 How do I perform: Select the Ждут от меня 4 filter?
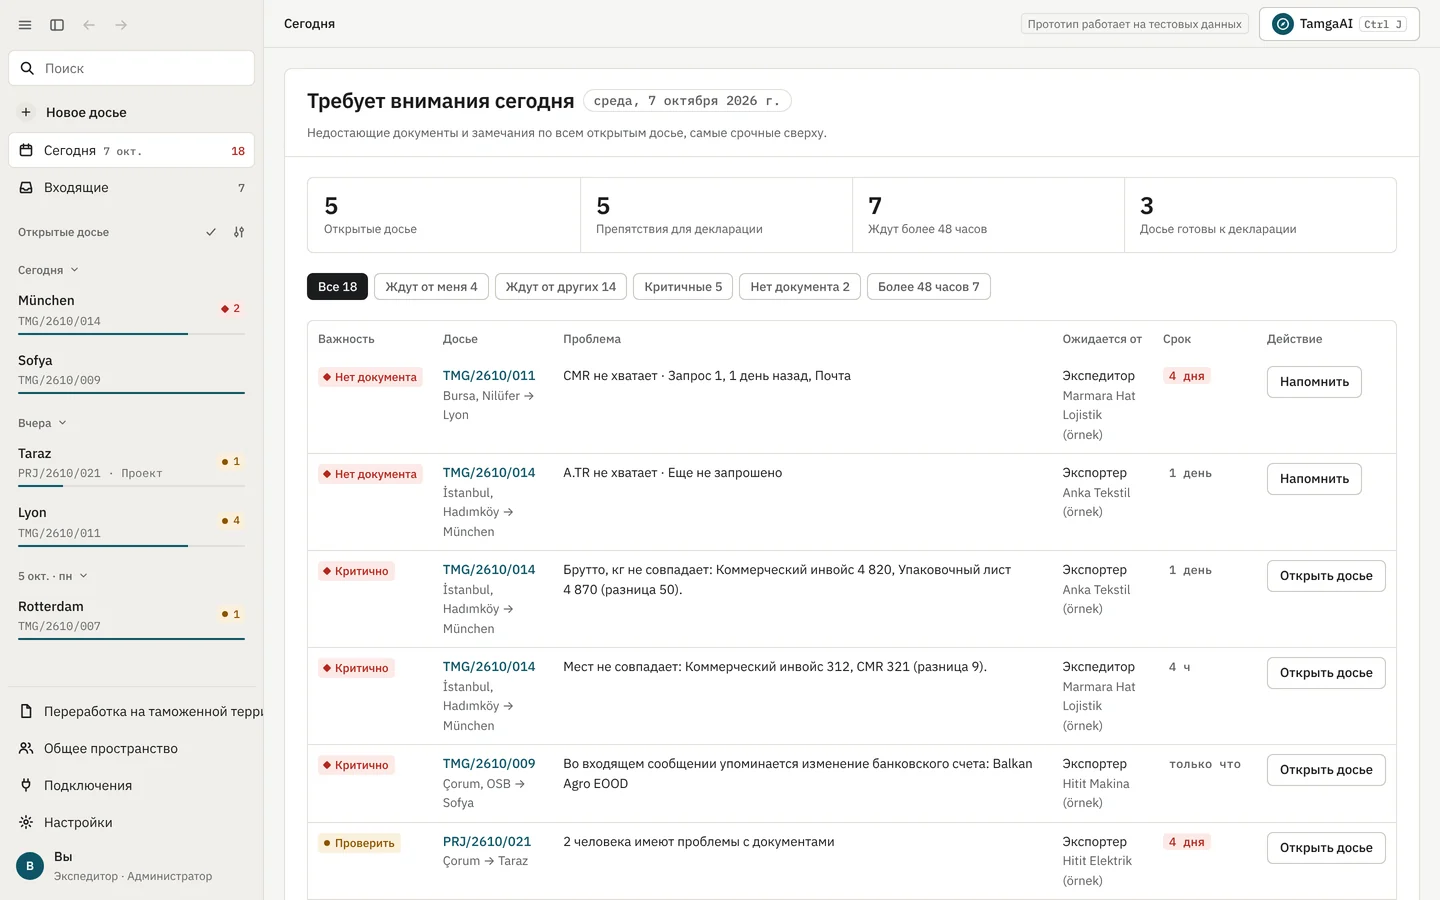pos(432,287)
